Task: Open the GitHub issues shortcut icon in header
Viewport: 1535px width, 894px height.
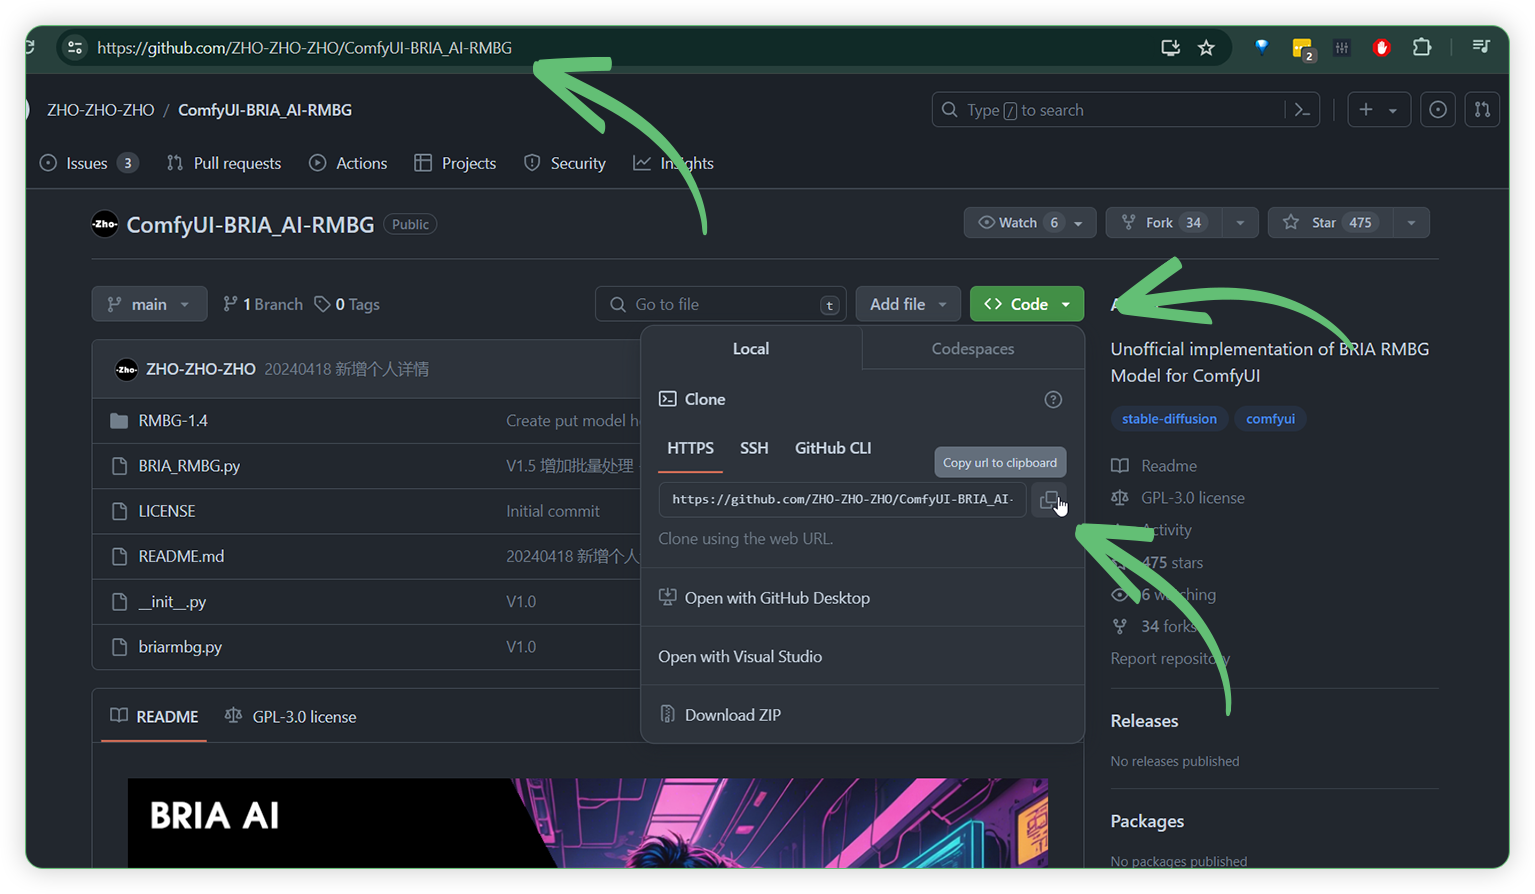Action: [x=1438, y=110]
